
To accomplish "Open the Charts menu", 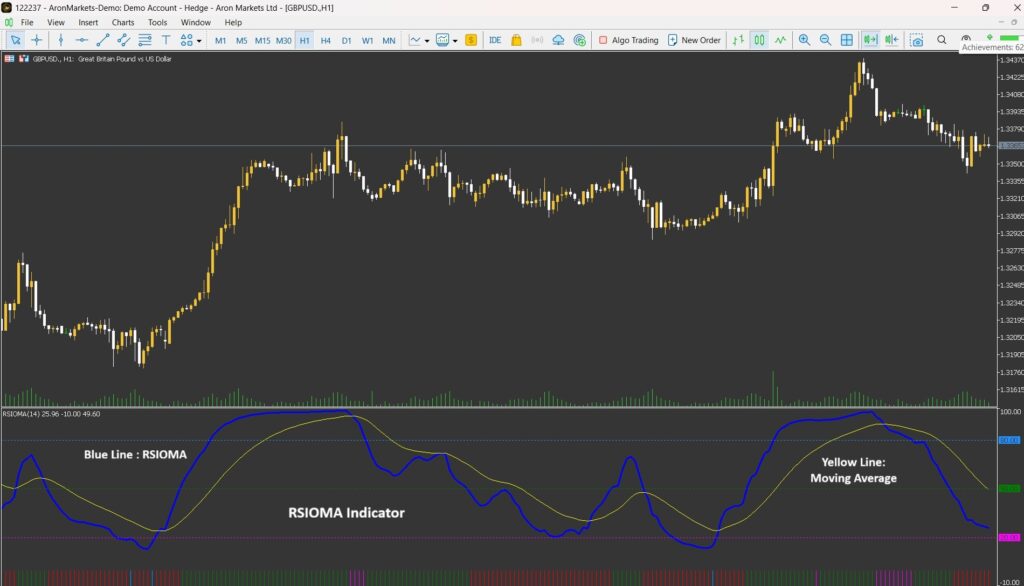I will (123, 22).
